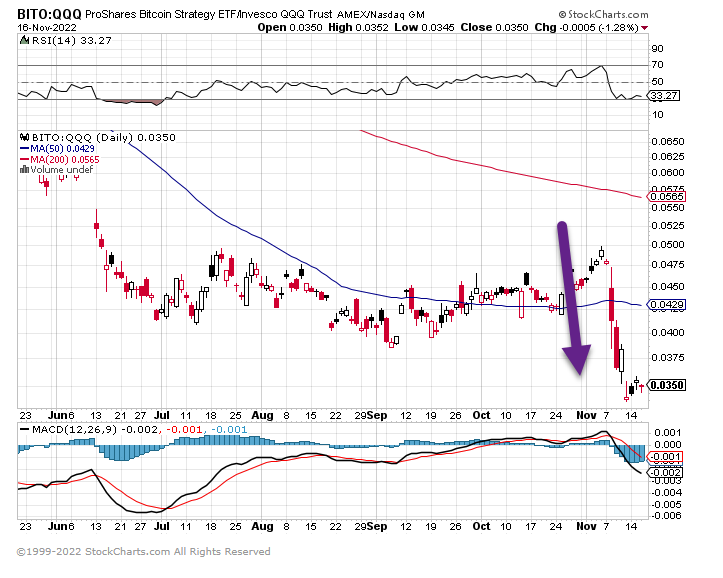Select the BITO:QQQ ticker symbol in title
Image resolution: width=723 pixels, height=578 pixels.
(x=50, y=14)
